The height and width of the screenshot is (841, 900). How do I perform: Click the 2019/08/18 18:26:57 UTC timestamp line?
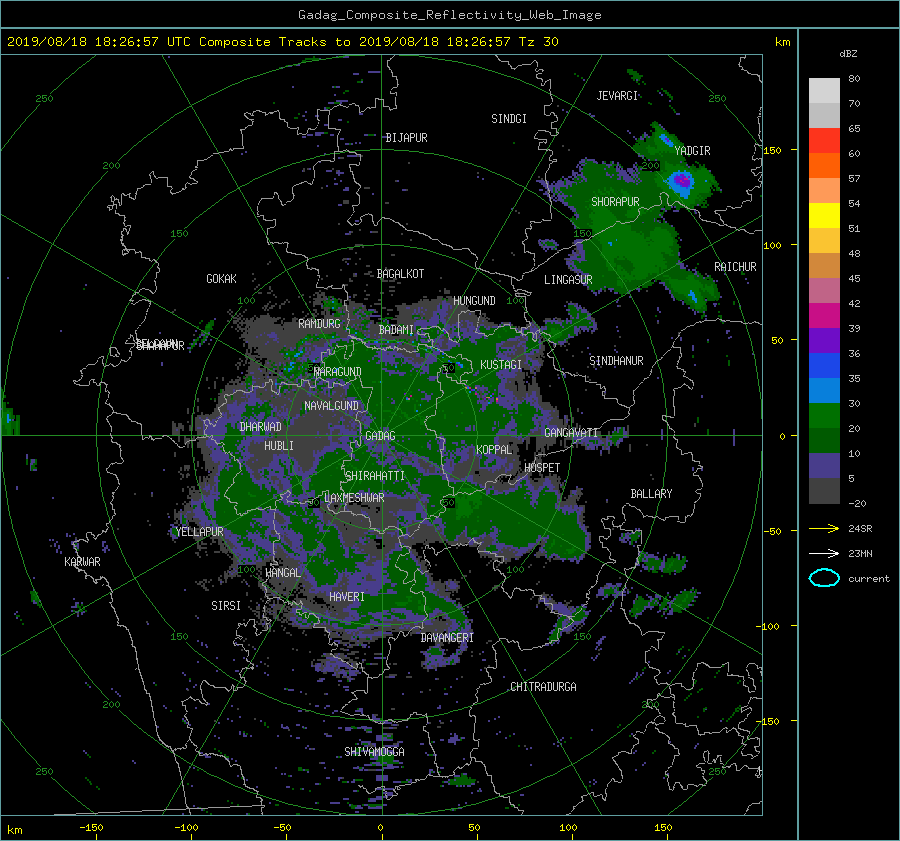[x=282, y=42]
